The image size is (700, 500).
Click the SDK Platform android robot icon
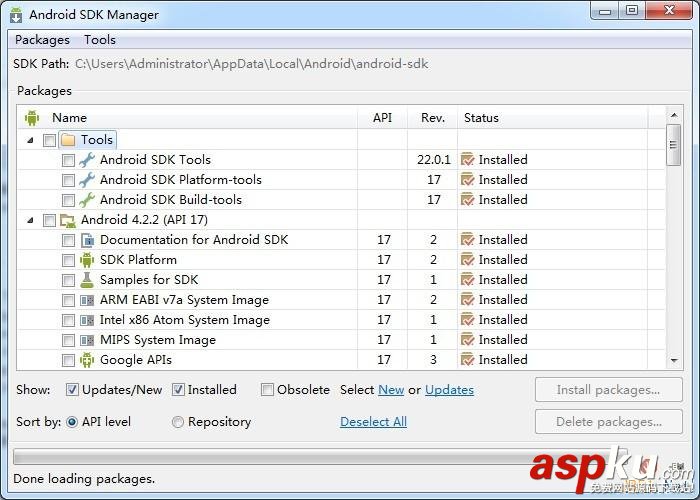tap(87, 260)
